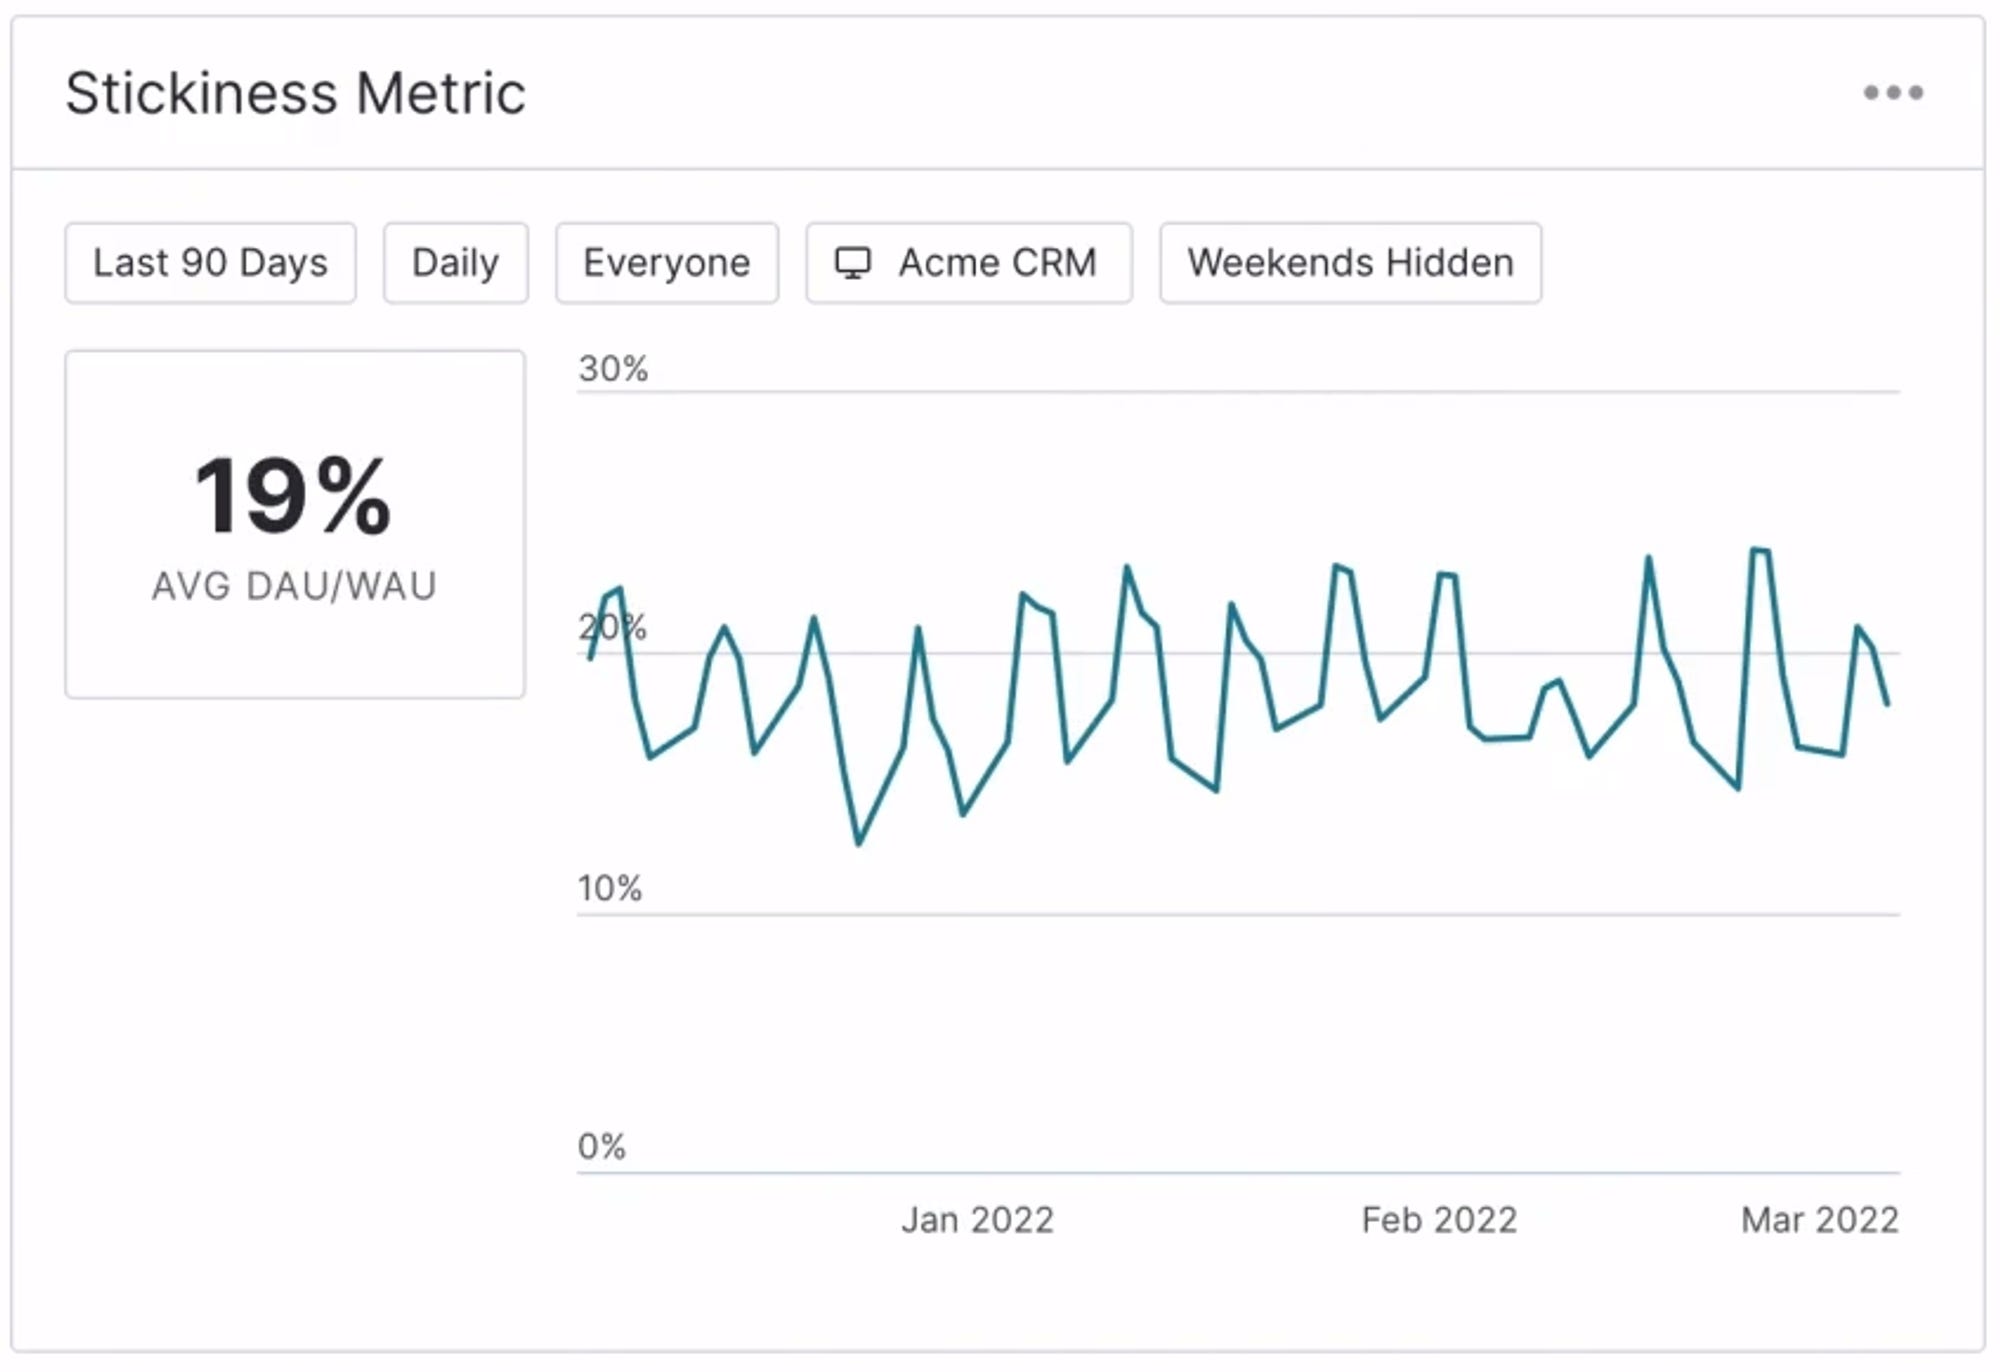This screenshot has width=2000, height=1372.
Task: Click the Mar 2022 axis label
Action: 1819,1220
